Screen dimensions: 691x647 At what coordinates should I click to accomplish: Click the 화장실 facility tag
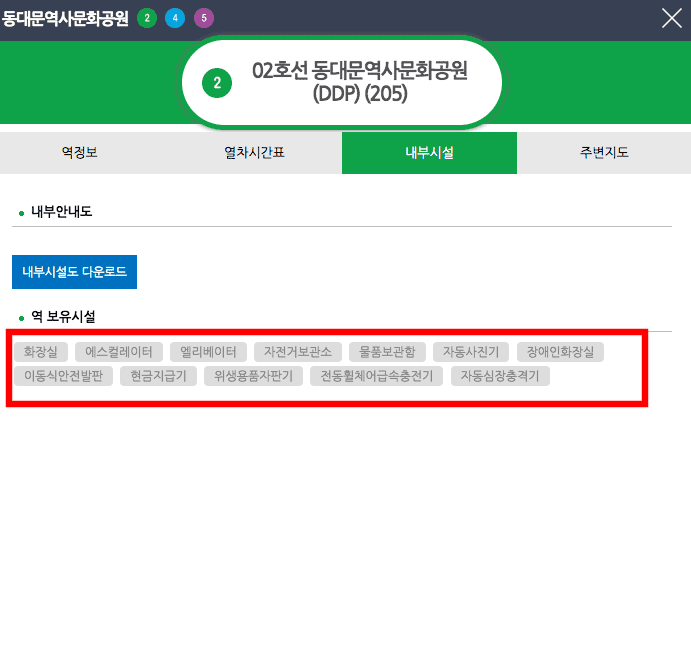click(x=41, y=352)
